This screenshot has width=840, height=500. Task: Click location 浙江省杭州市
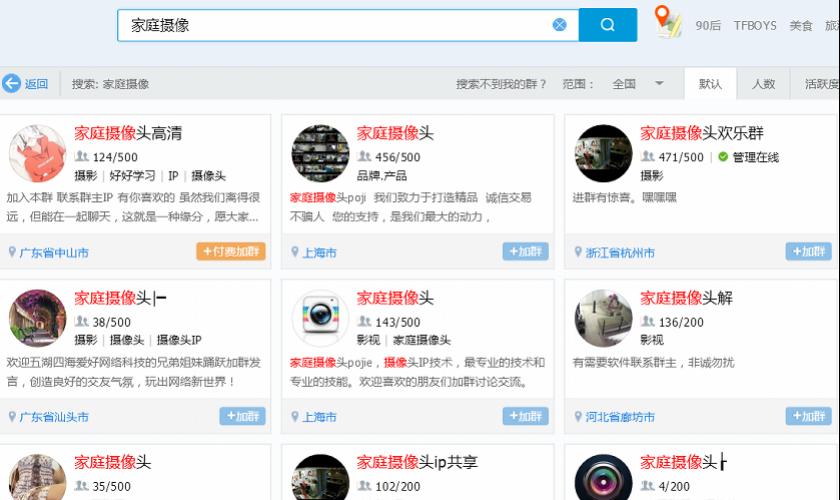(x=620, y=252)
